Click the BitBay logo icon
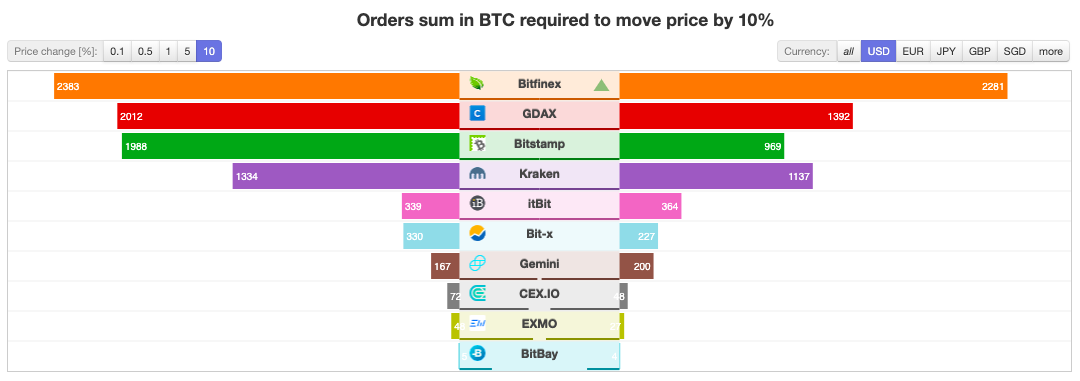The width and height of the screenshot is (1080, 381). [x=477, y=353]
